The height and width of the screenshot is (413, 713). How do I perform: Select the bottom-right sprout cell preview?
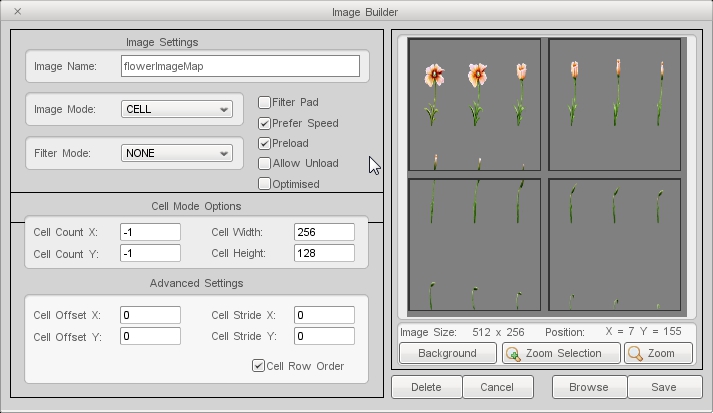(x=614, y=245)
